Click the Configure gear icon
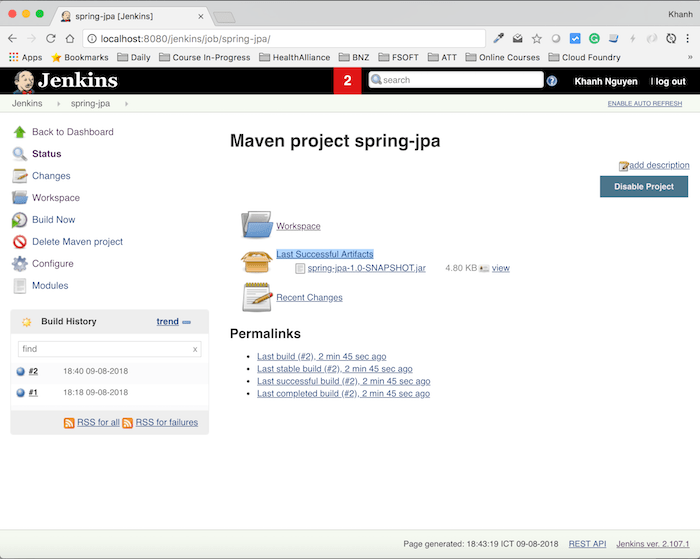 [20, 263]
